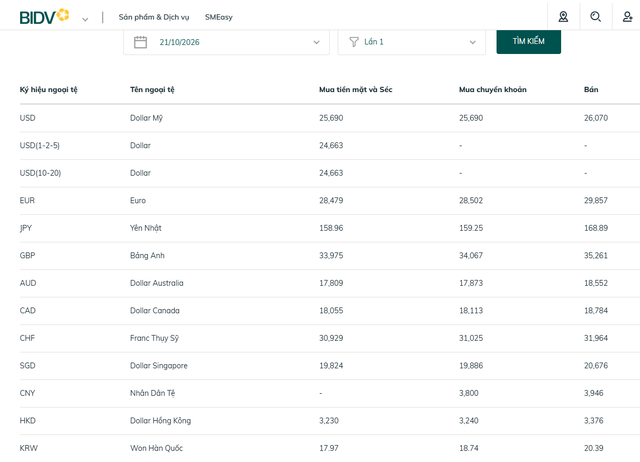
Task: Click EUR cash buy rate 28,479
Action: click(x=331, y=200)
